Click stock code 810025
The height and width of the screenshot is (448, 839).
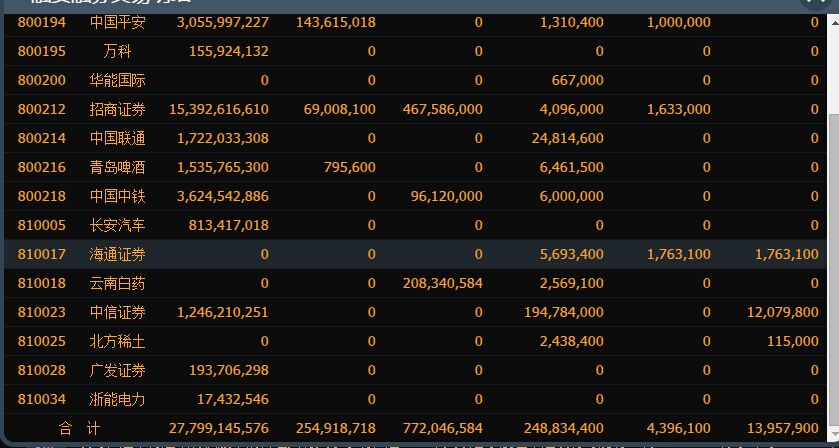coord(42,341)
